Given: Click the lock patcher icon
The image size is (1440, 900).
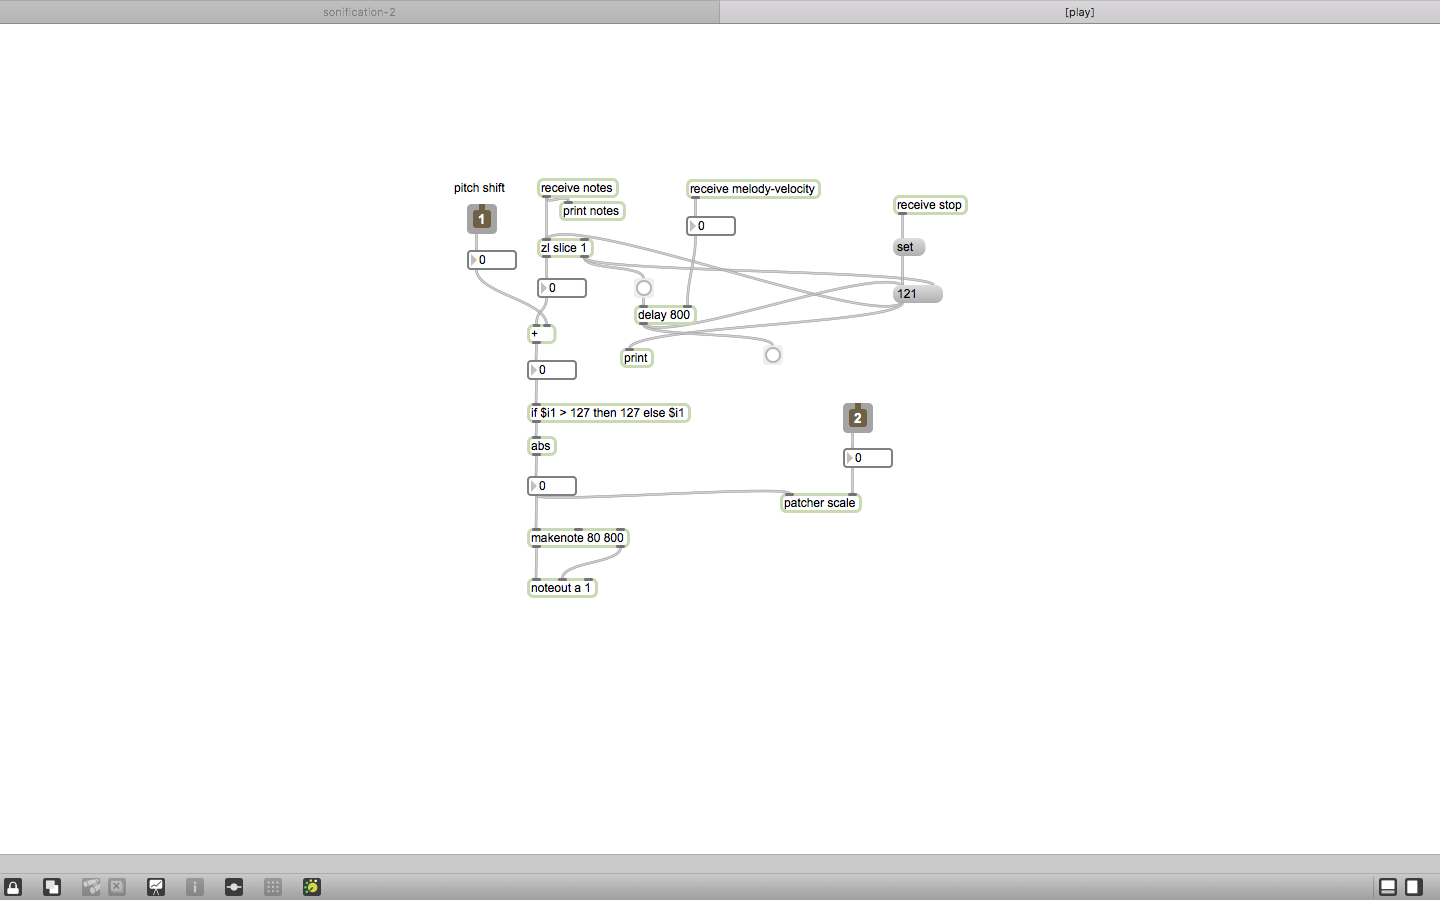Looking at the screenshot, I should coord(13,887).
